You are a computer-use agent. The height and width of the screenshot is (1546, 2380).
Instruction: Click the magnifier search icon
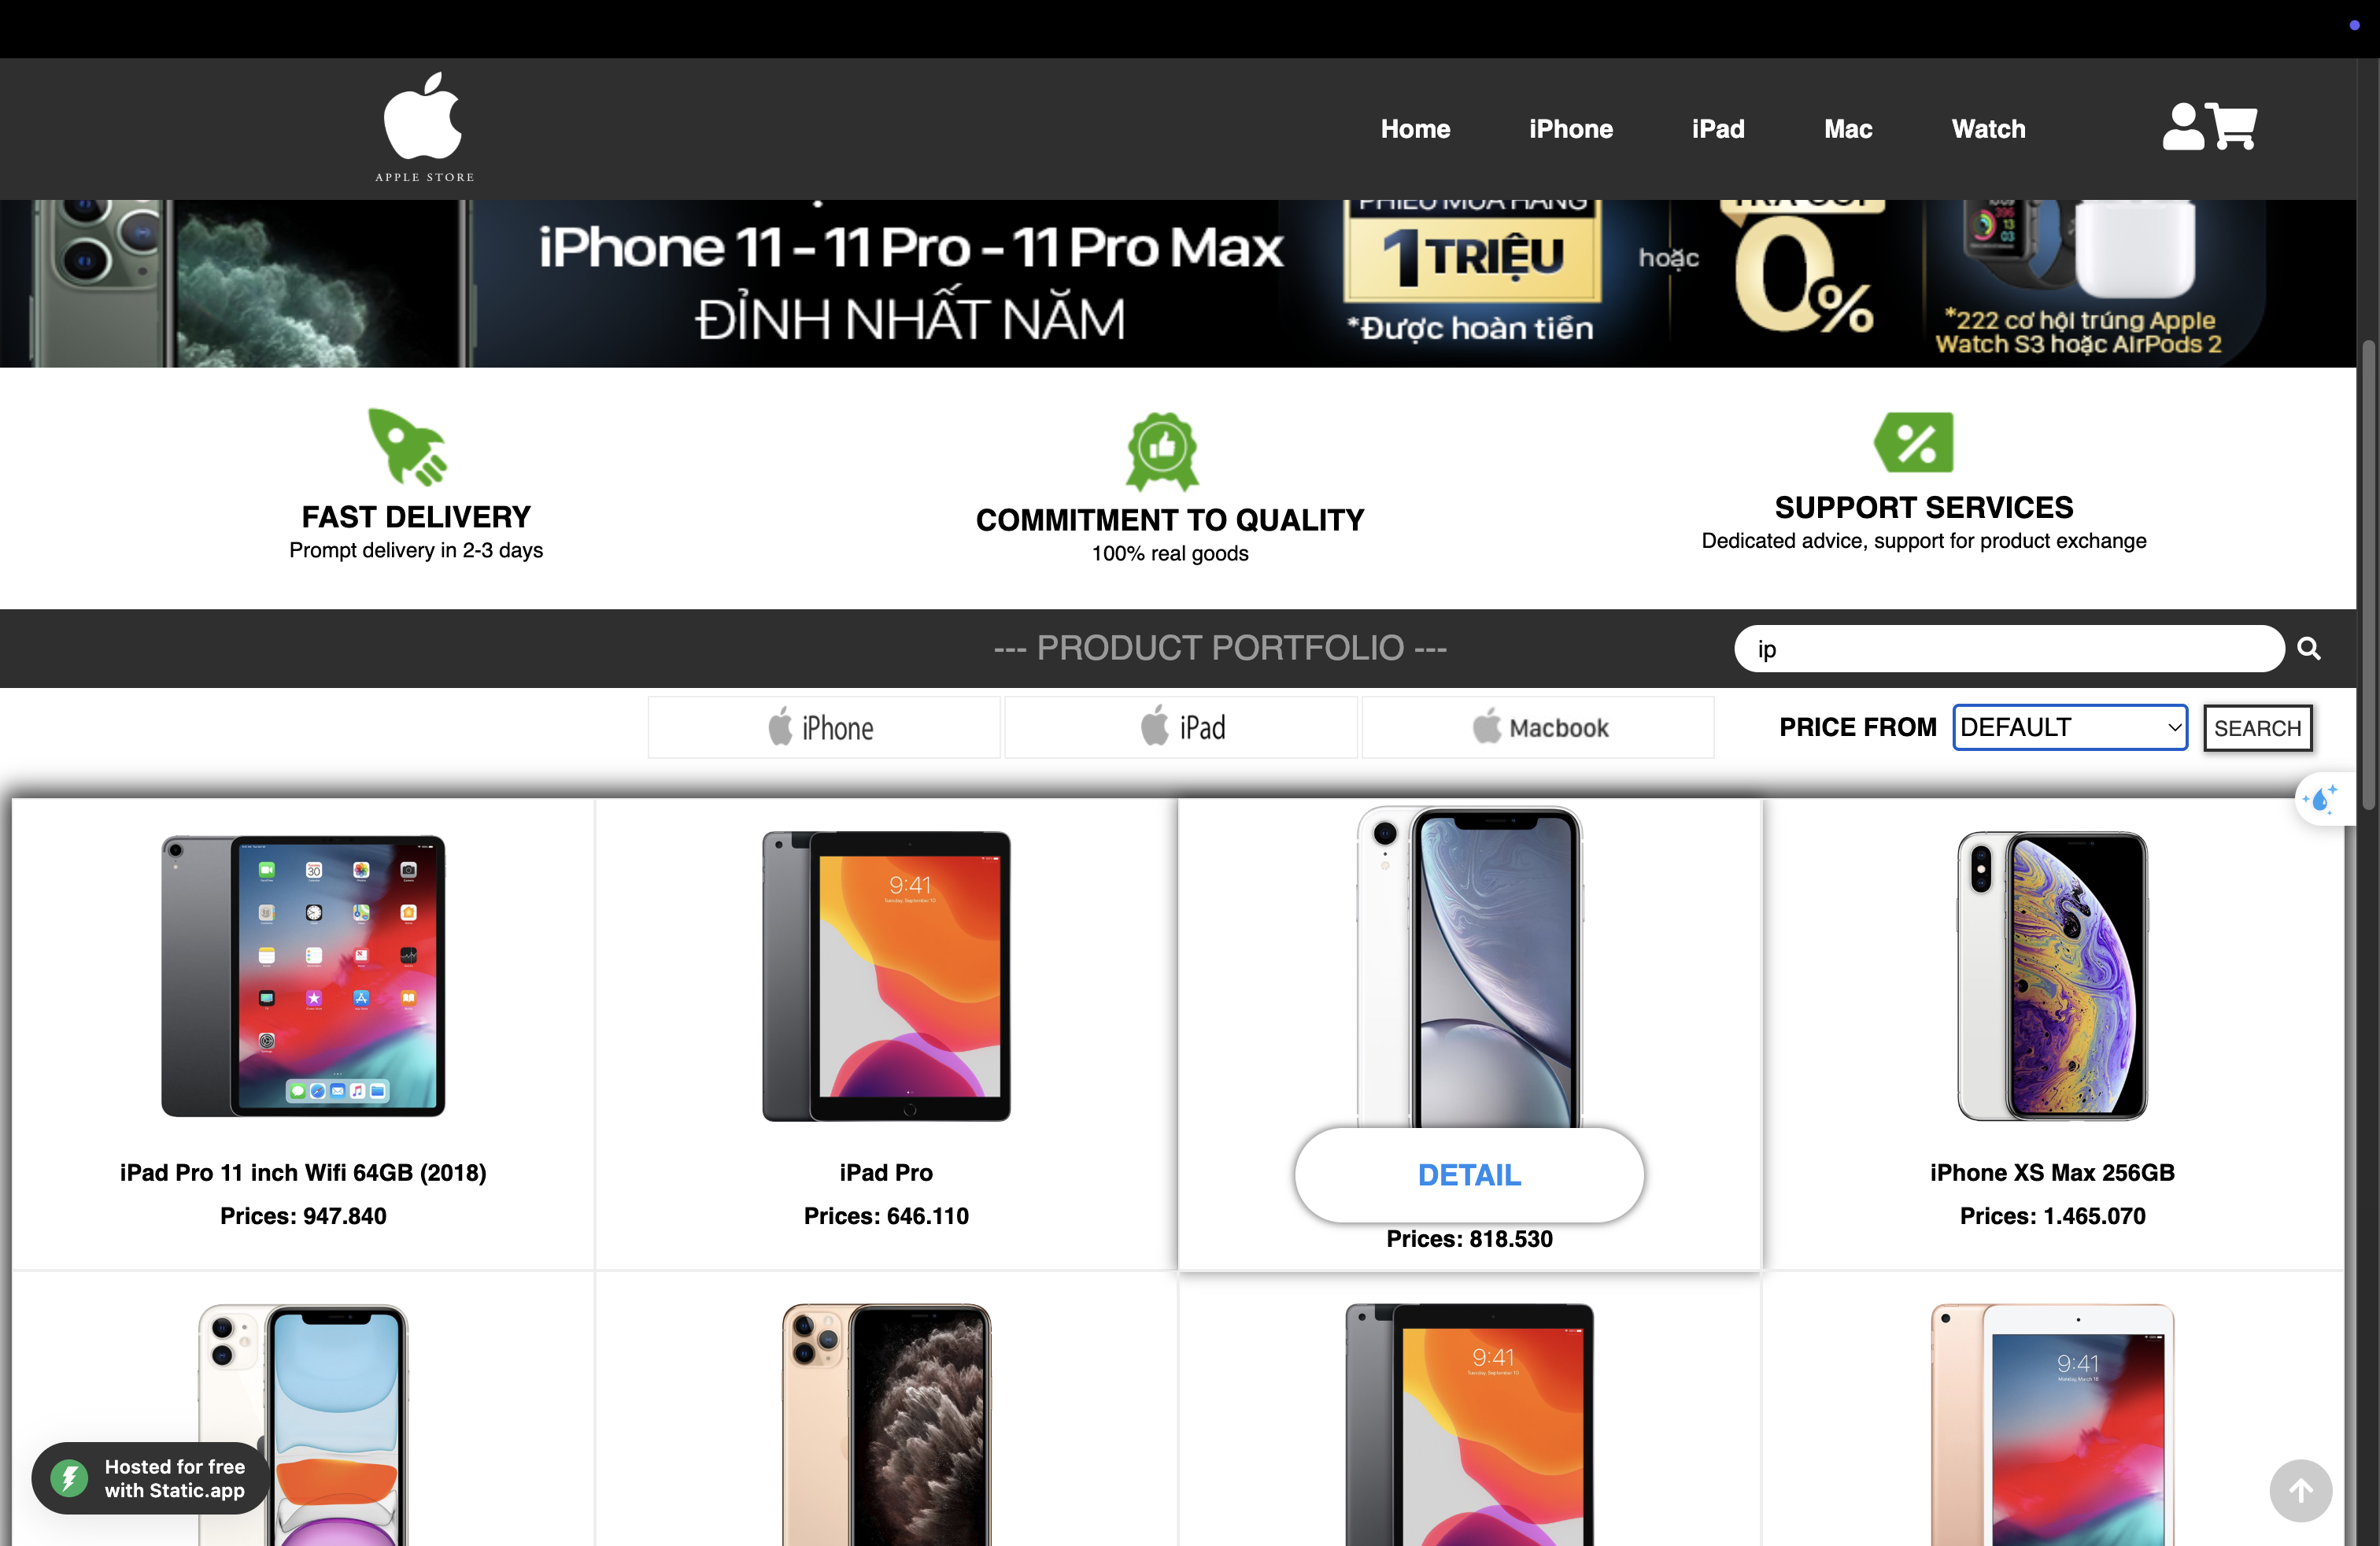2309,648
